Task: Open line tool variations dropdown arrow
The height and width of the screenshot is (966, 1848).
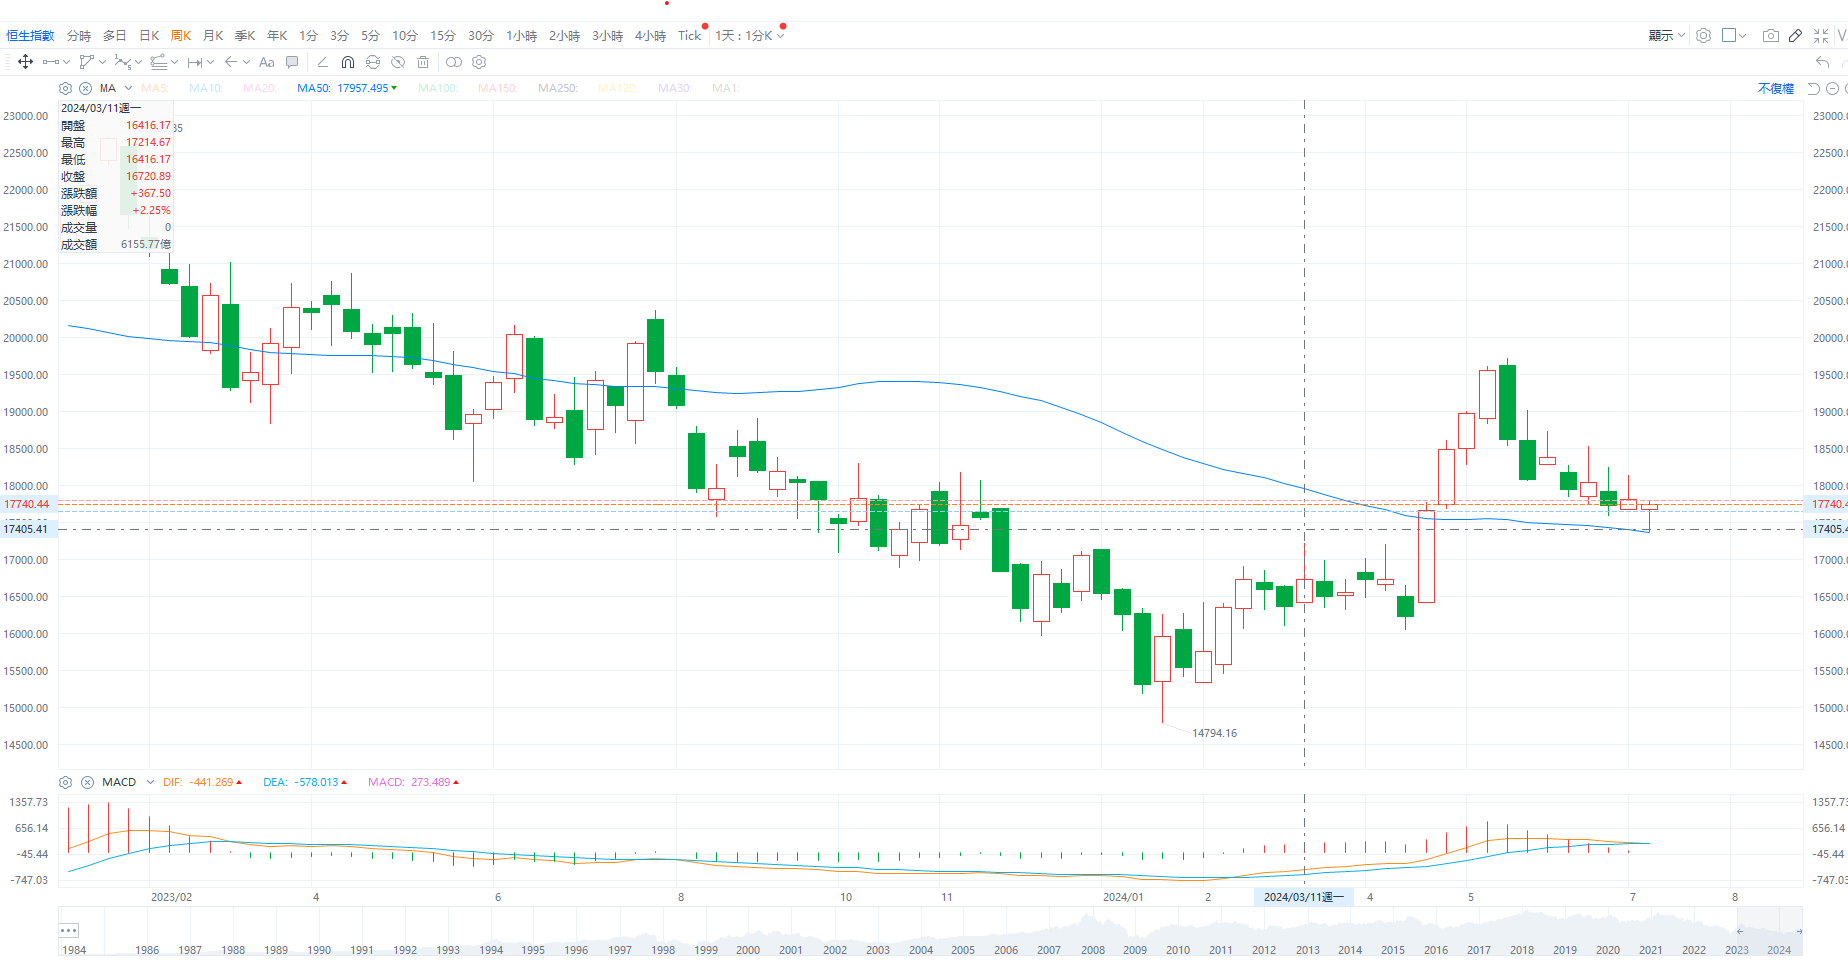Action: click(x=67, y=62)
